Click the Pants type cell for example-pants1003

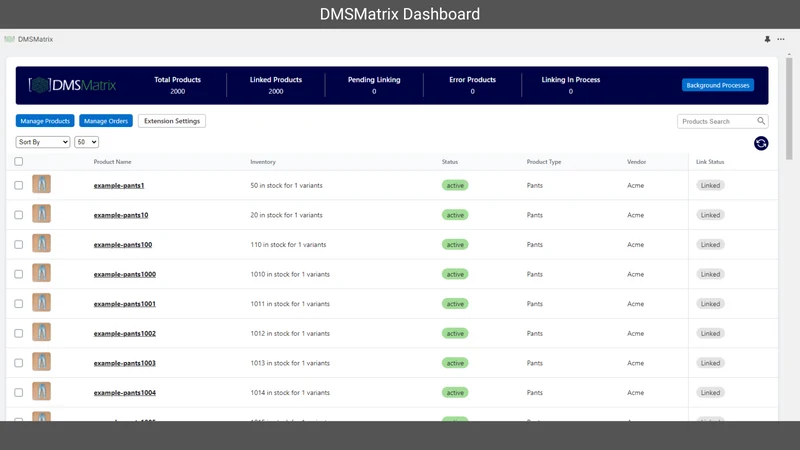tap(535, 363)
